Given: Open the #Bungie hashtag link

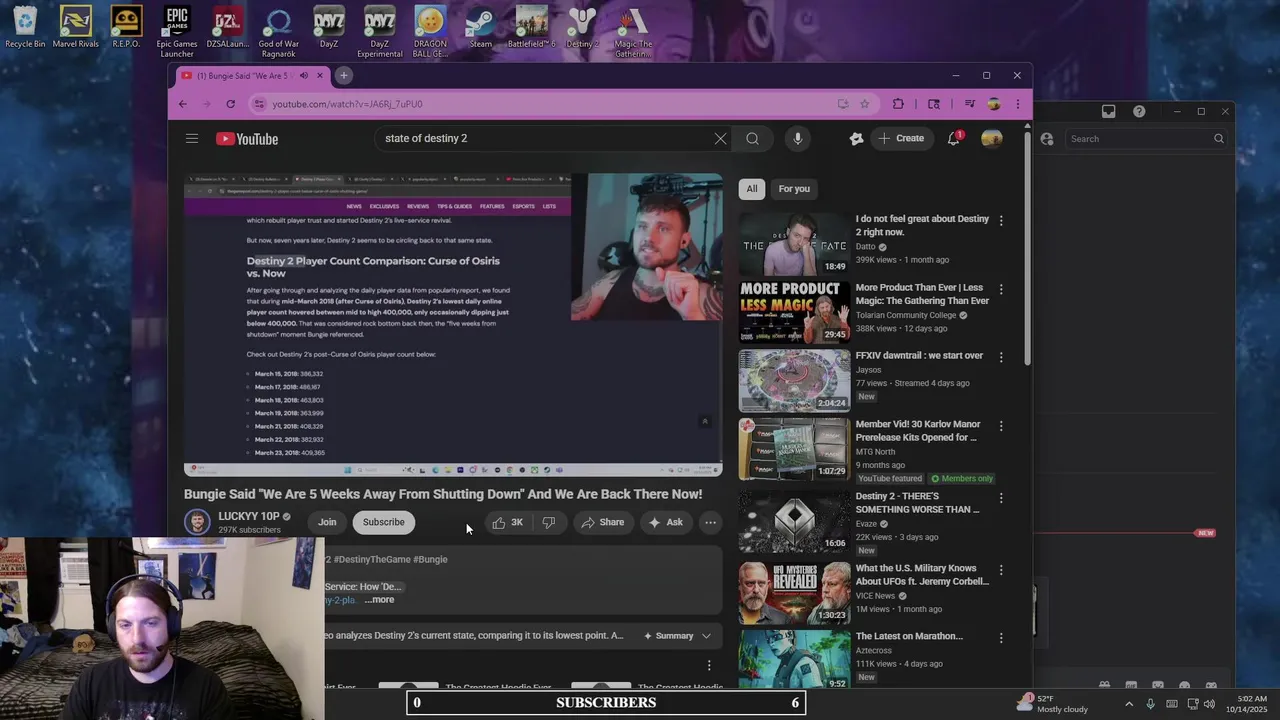Looking at the screenshot, I should pyautogui.click(x=430, y=559).
